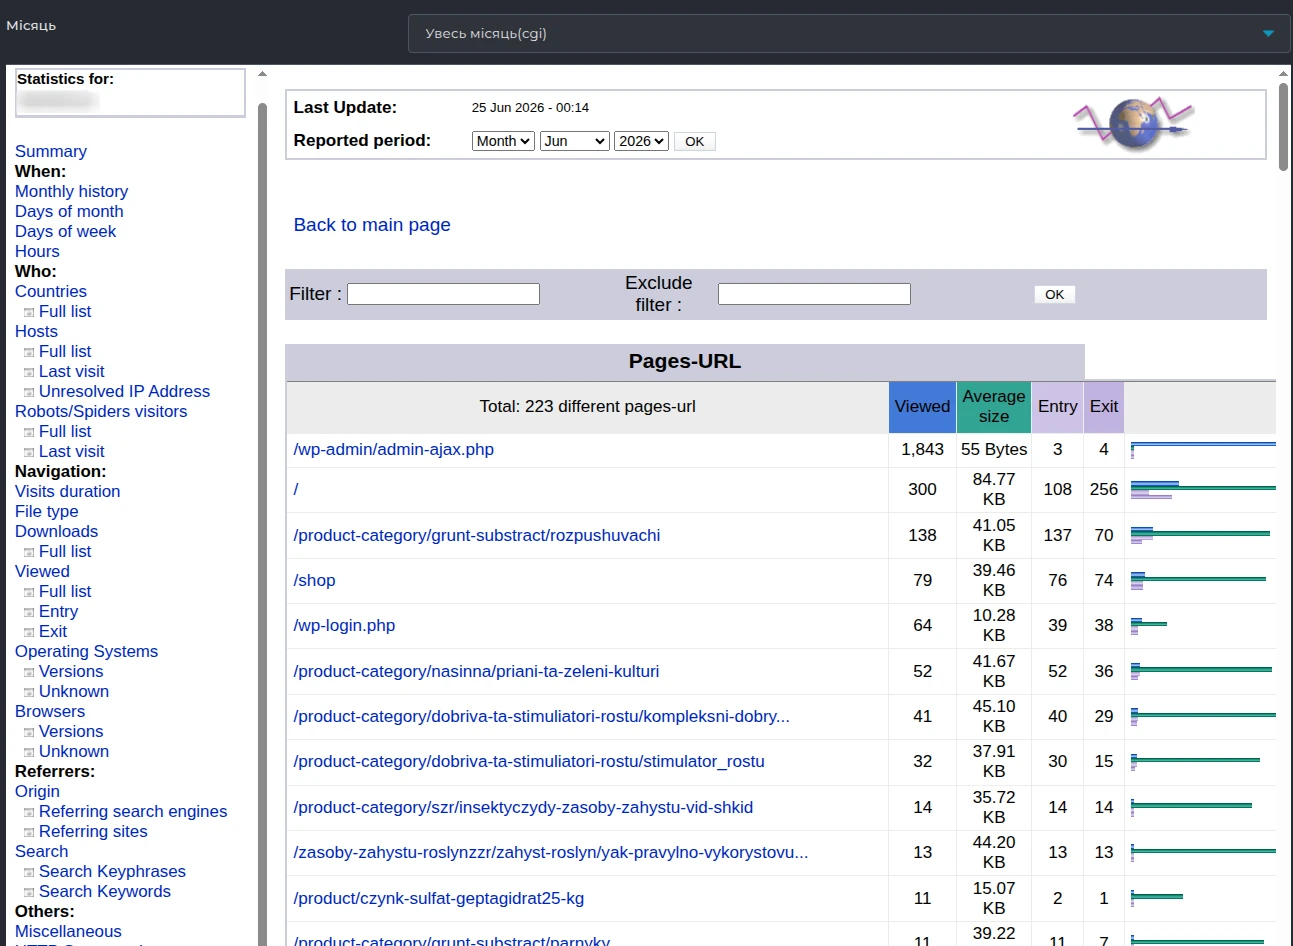This screenshot has height=946, width=1293.
Task: Click icon beside Viewed Full list
Action: coord(29,592)
